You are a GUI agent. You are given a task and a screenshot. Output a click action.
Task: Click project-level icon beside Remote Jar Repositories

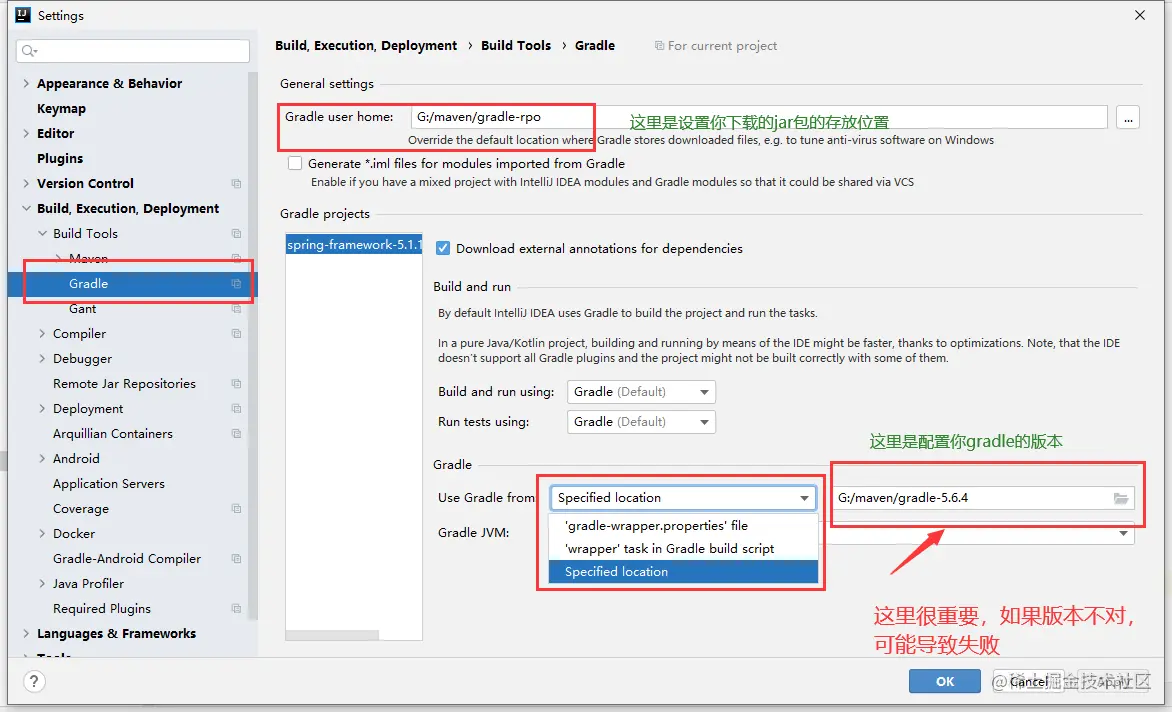coord(236,384)
